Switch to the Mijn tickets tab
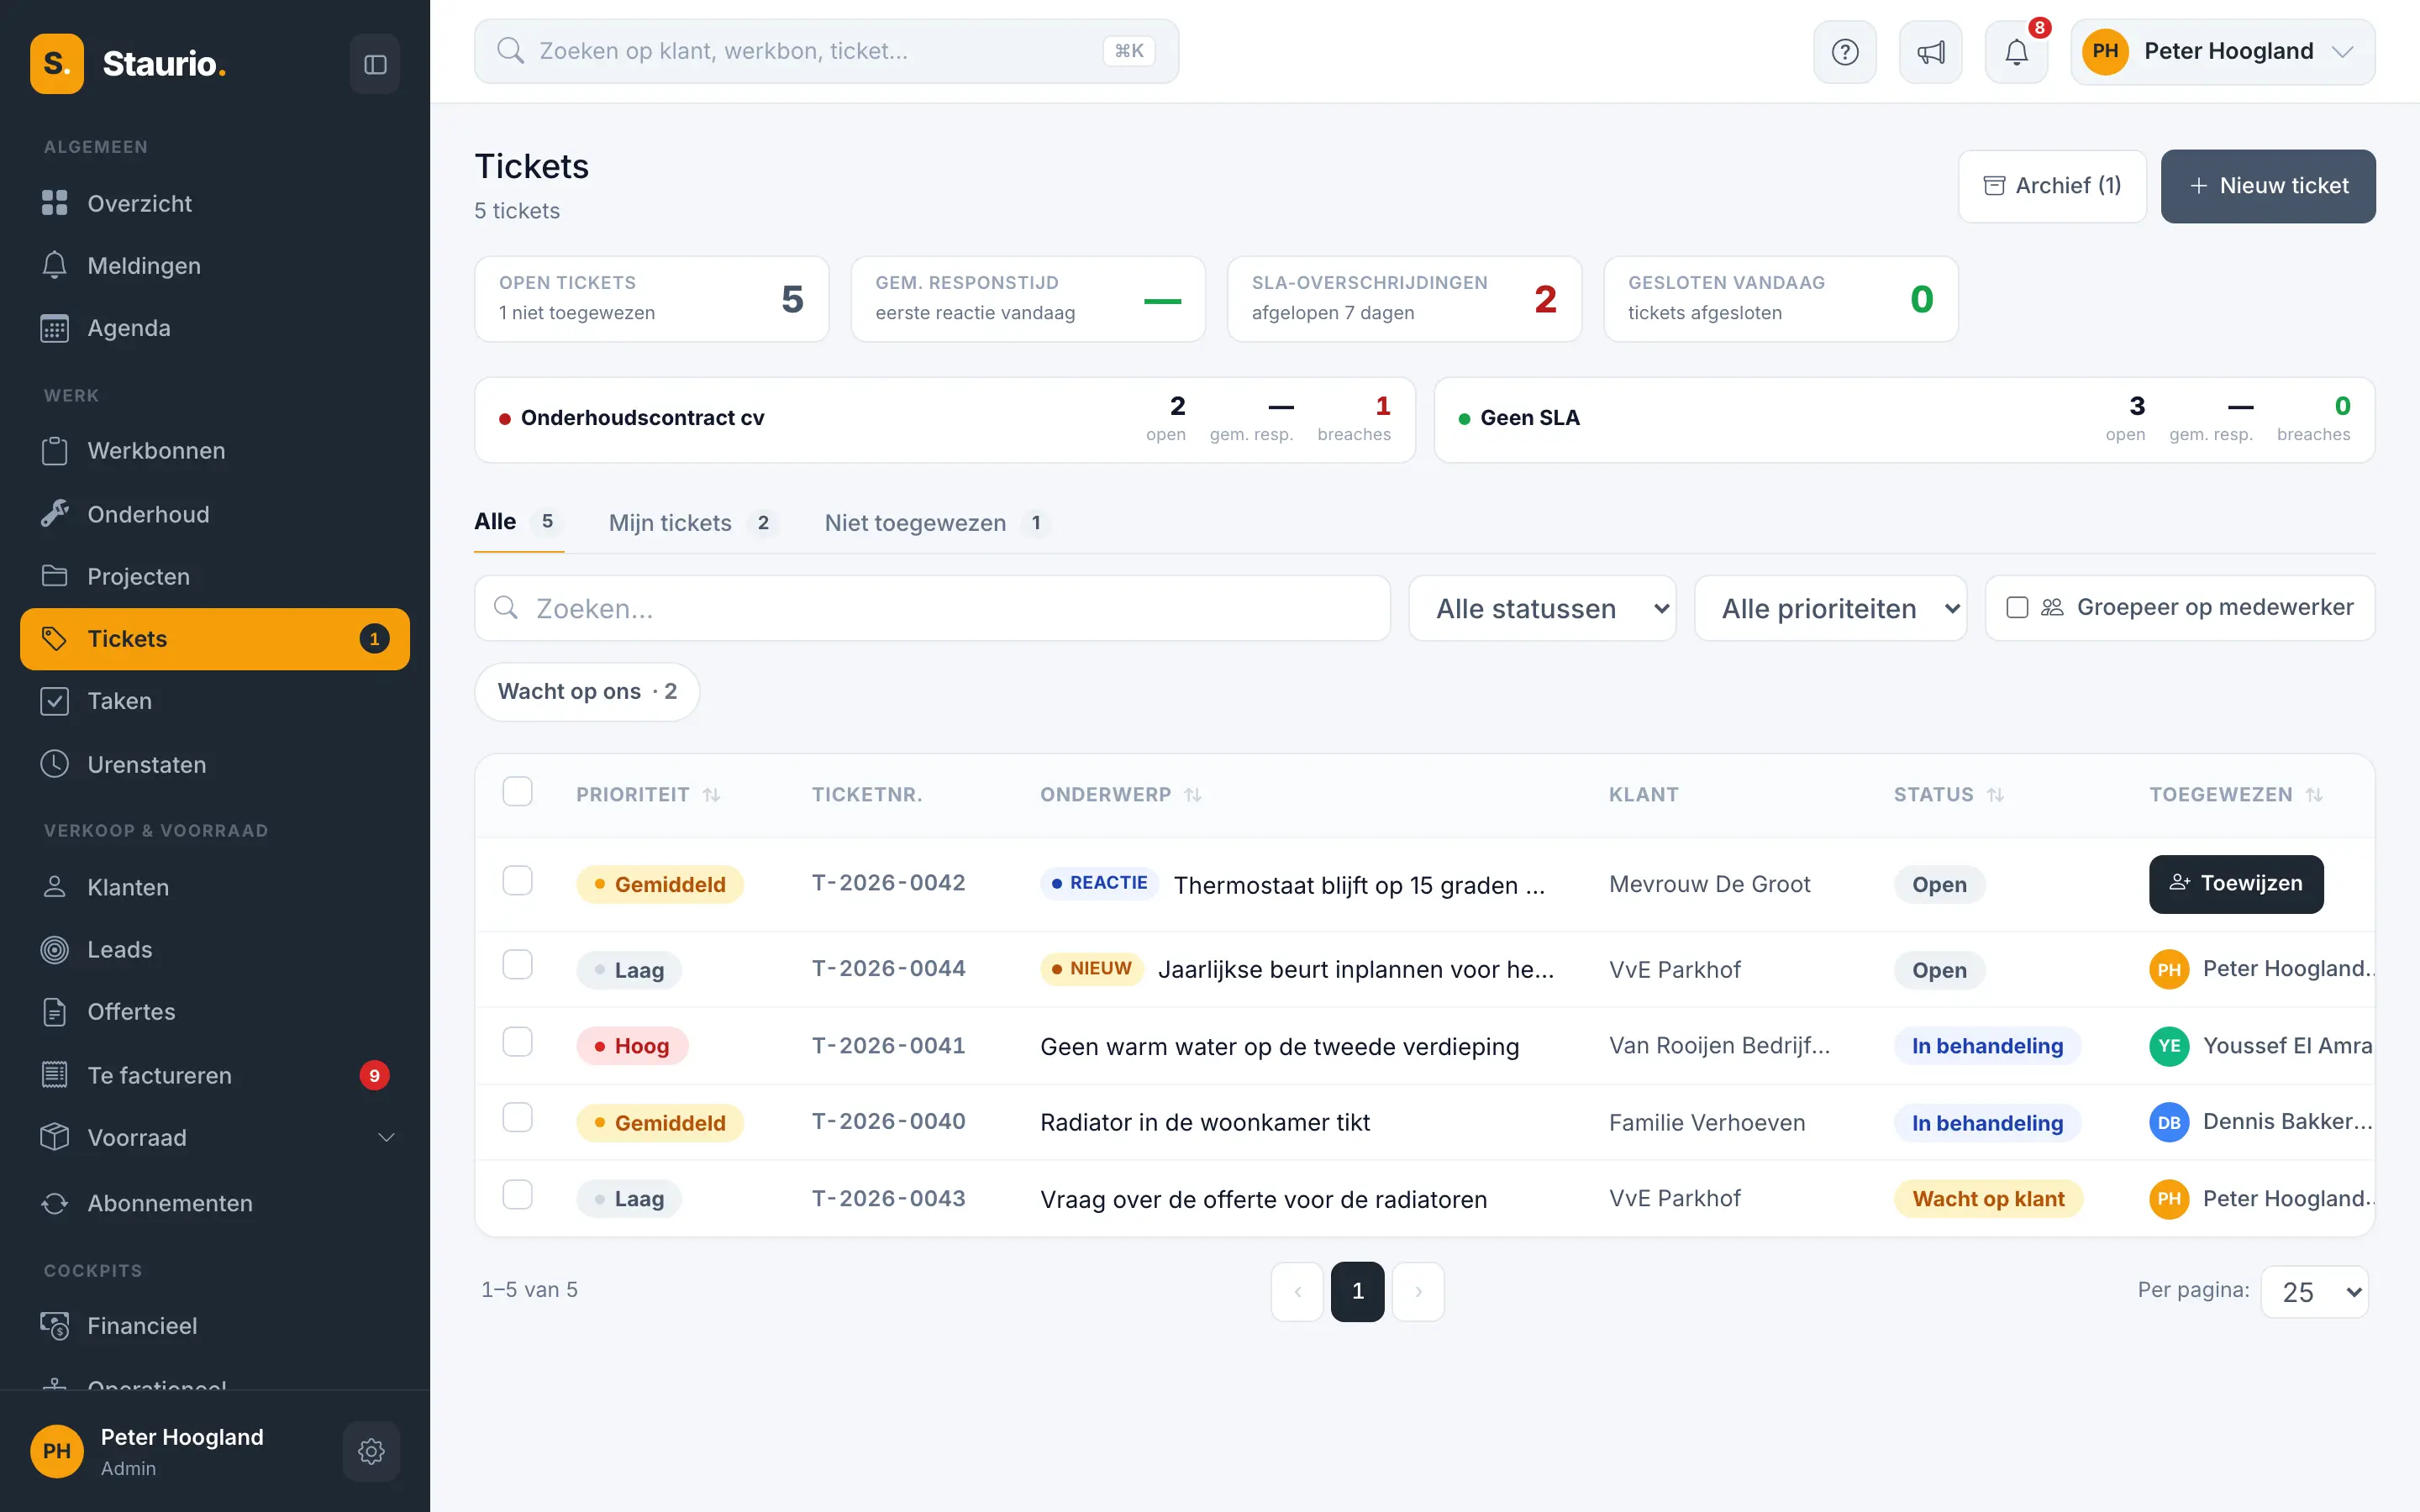Screen dimensions: 2420x1512 point(693,523)
